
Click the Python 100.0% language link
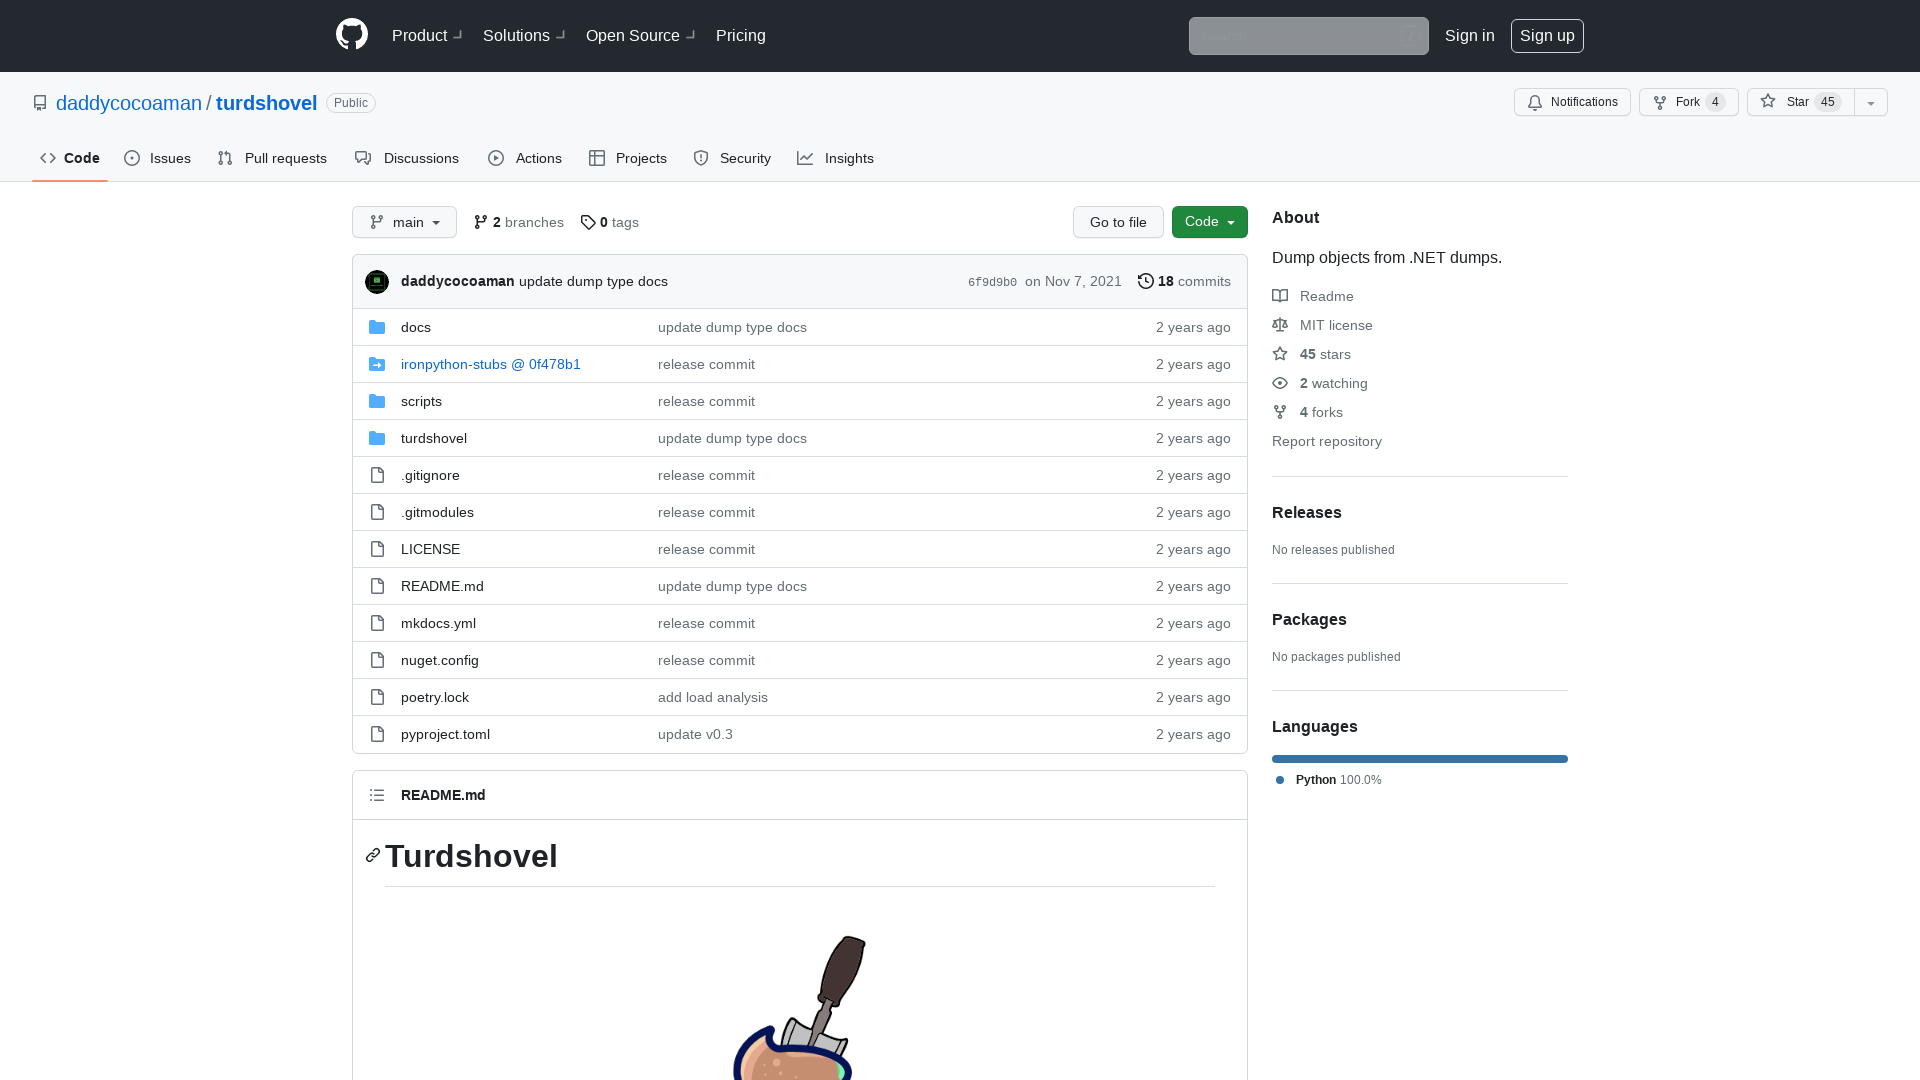click(x=1329, y=780)
